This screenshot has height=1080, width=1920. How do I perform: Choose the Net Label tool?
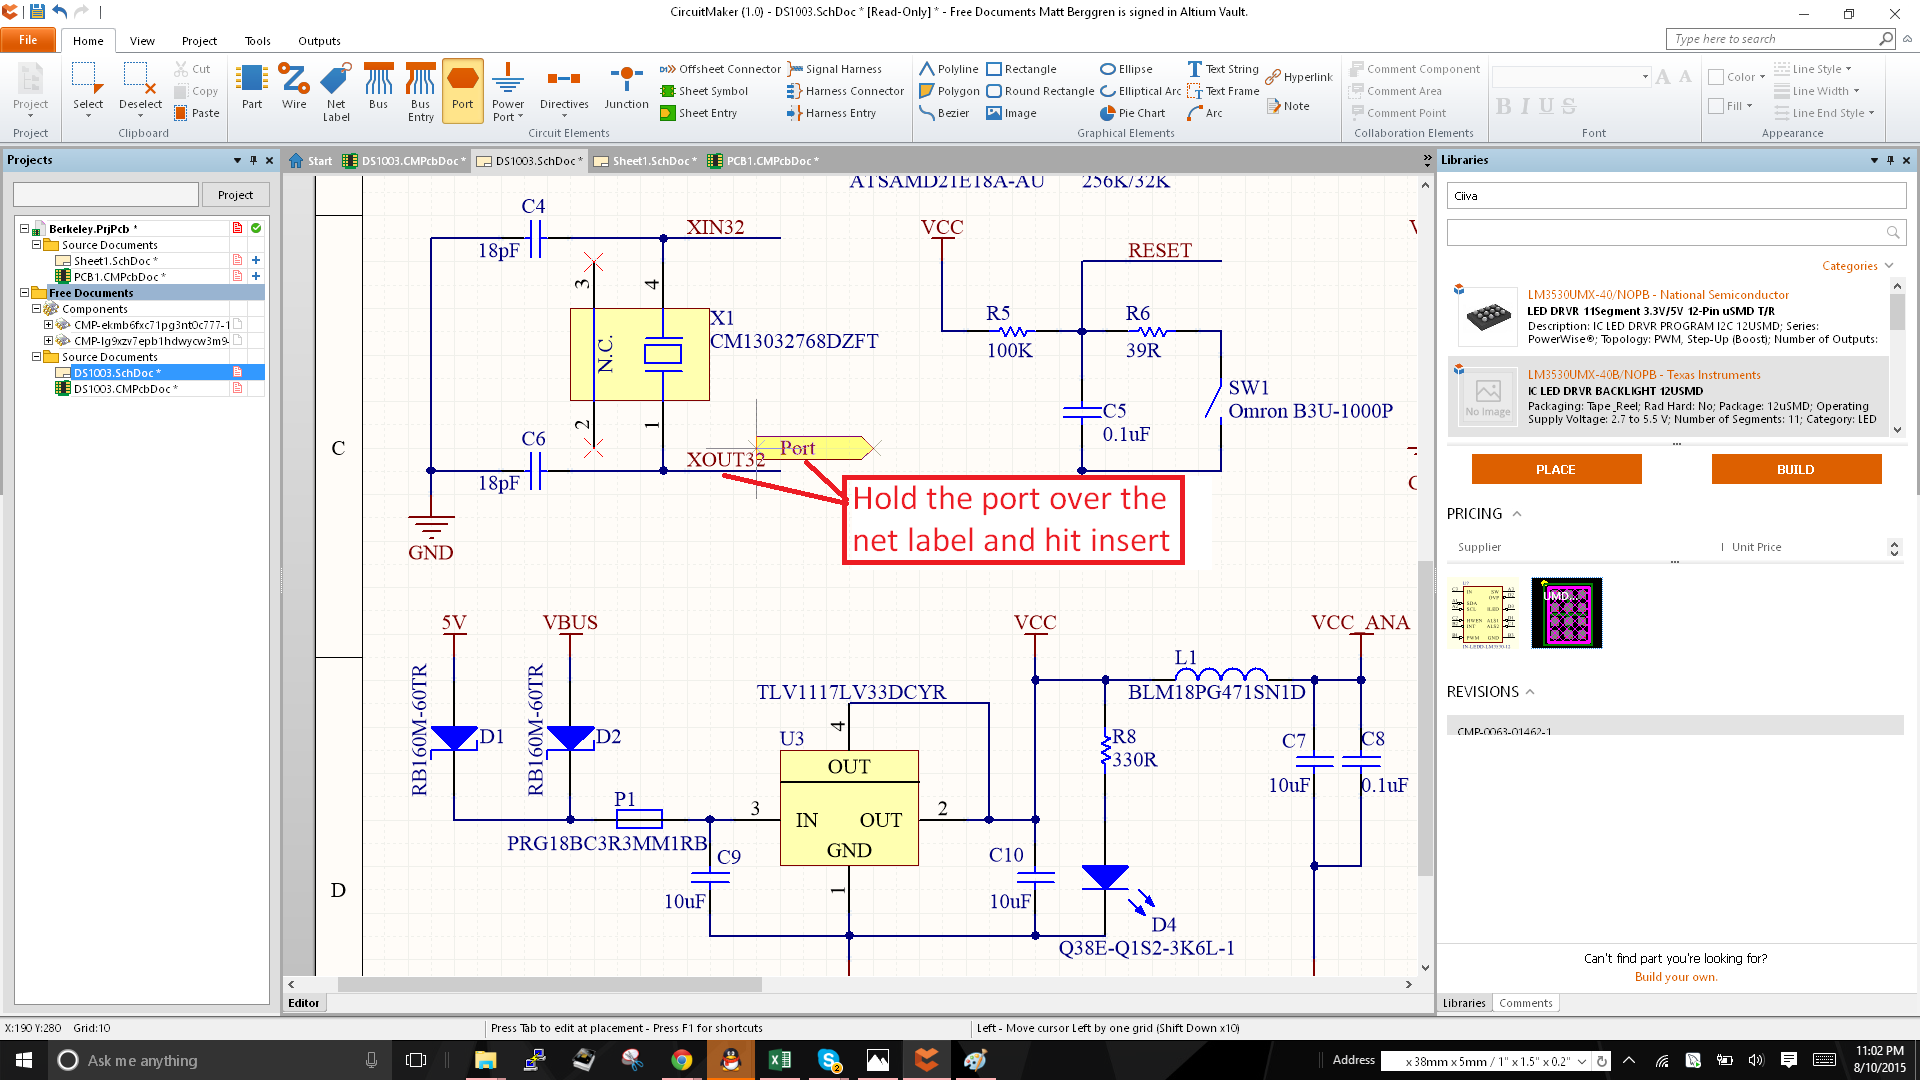(x=336, y=92)
